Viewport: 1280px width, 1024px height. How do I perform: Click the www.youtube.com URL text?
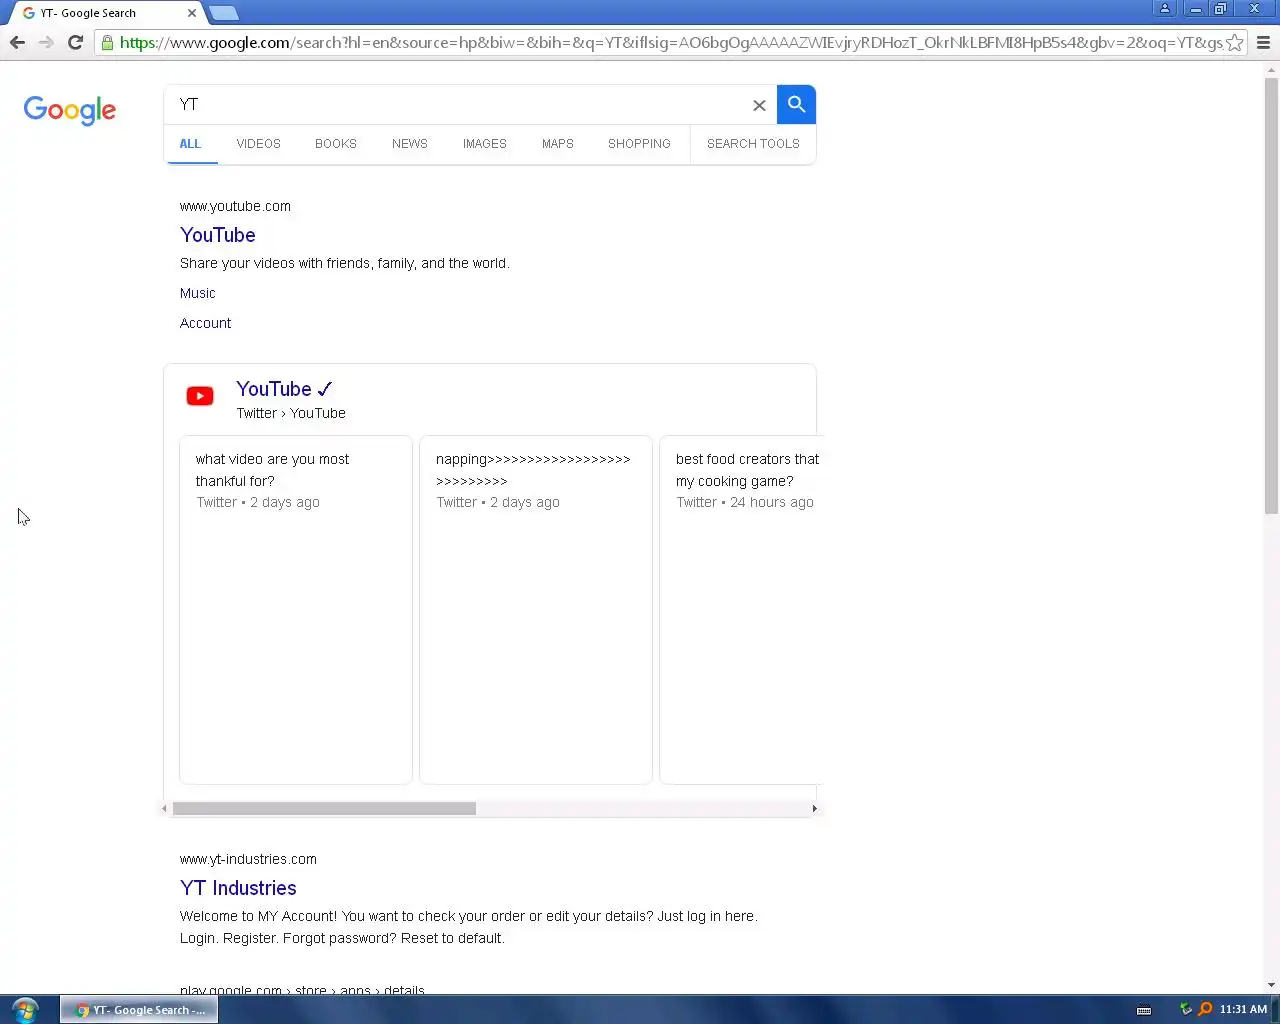[x=235, y=206]
